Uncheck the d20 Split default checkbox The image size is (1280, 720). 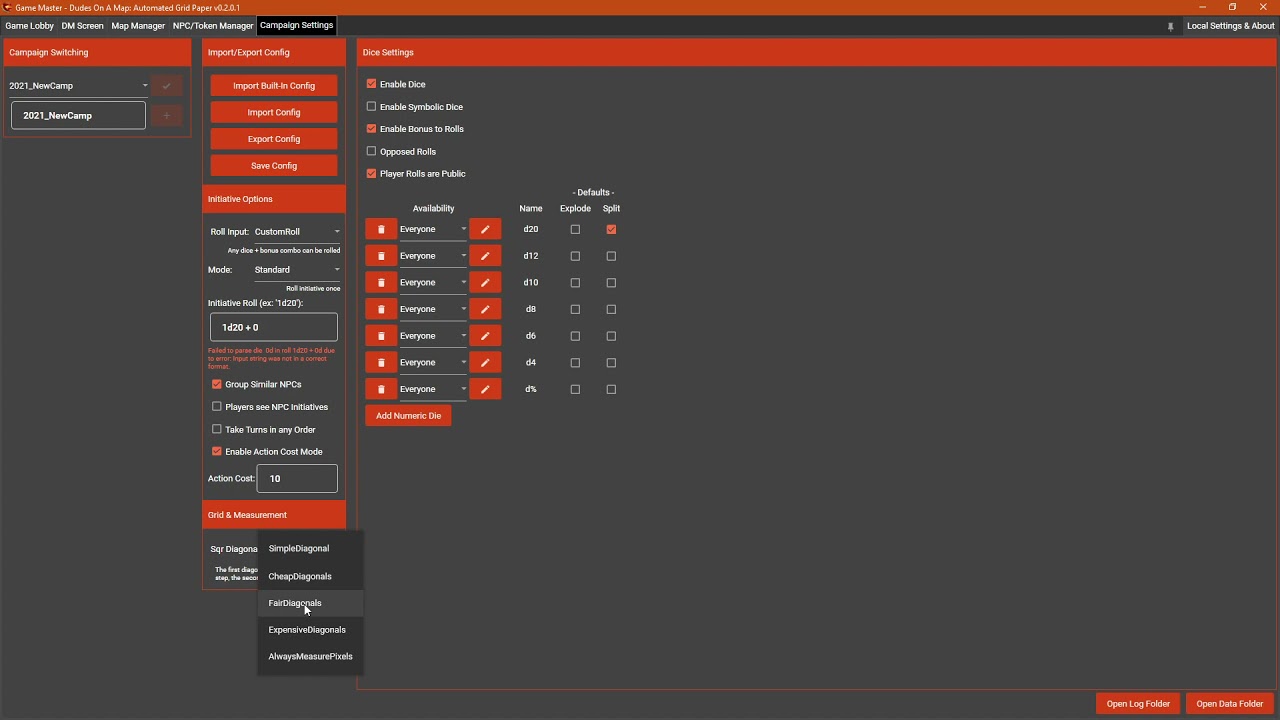point(611,229)
